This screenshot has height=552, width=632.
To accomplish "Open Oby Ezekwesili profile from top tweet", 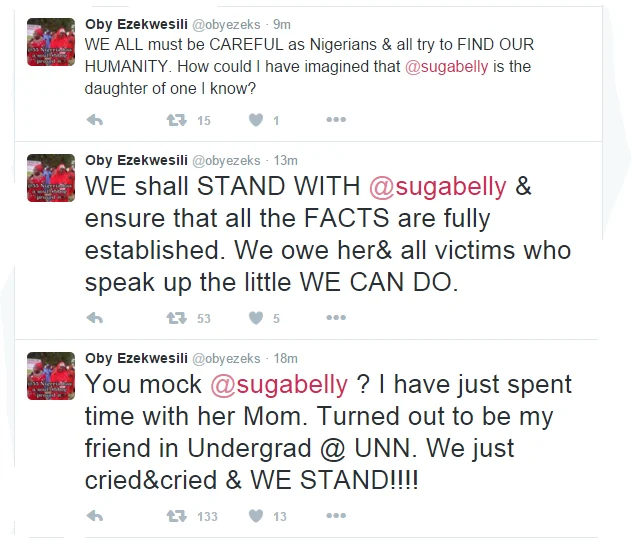I will pyautogui.click(x=136, y=24).
